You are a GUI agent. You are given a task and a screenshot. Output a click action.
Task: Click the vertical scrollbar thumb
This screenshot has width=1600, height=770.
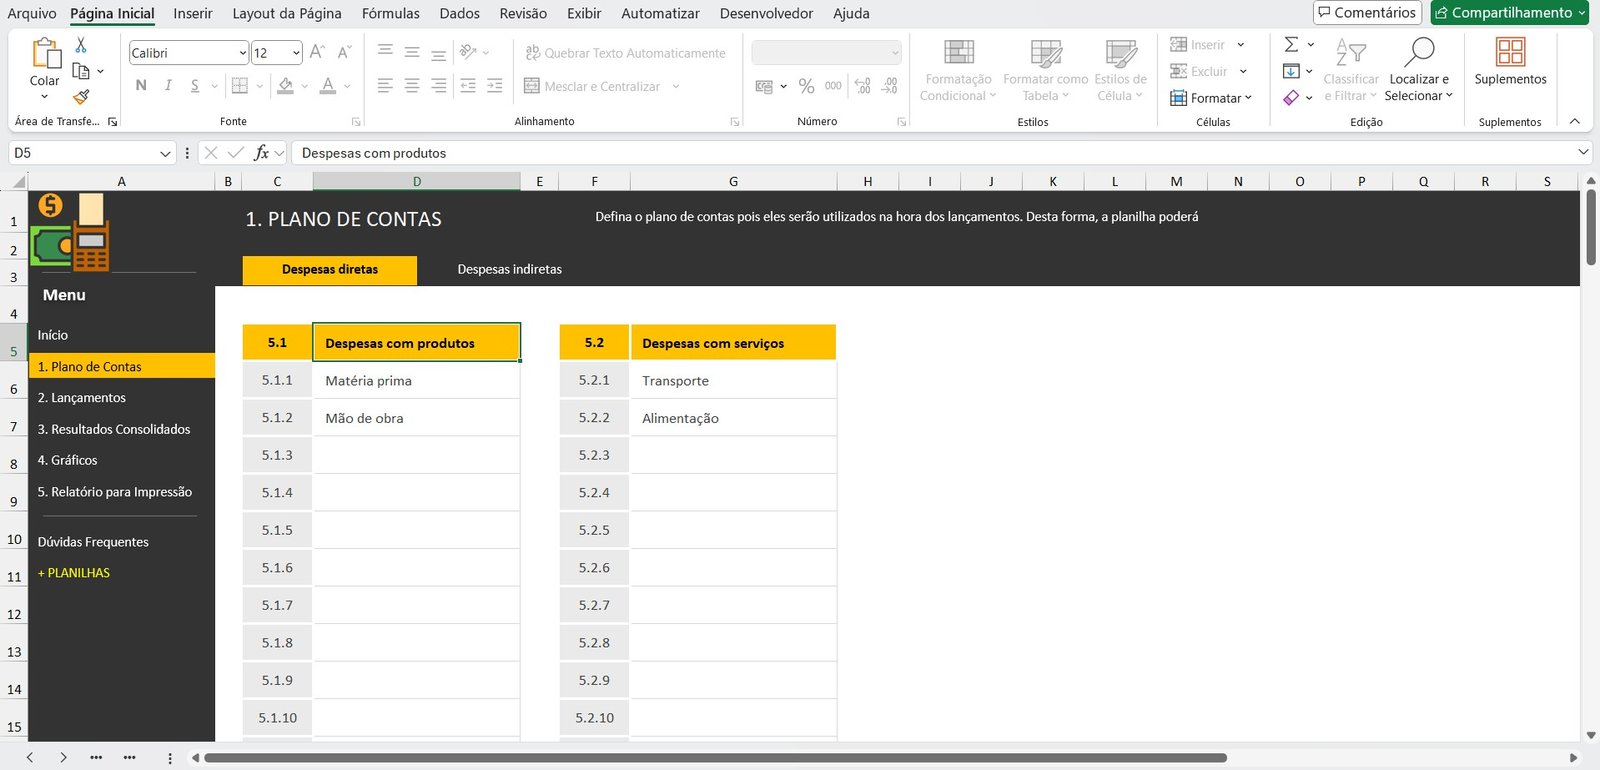coord(1590,227)
